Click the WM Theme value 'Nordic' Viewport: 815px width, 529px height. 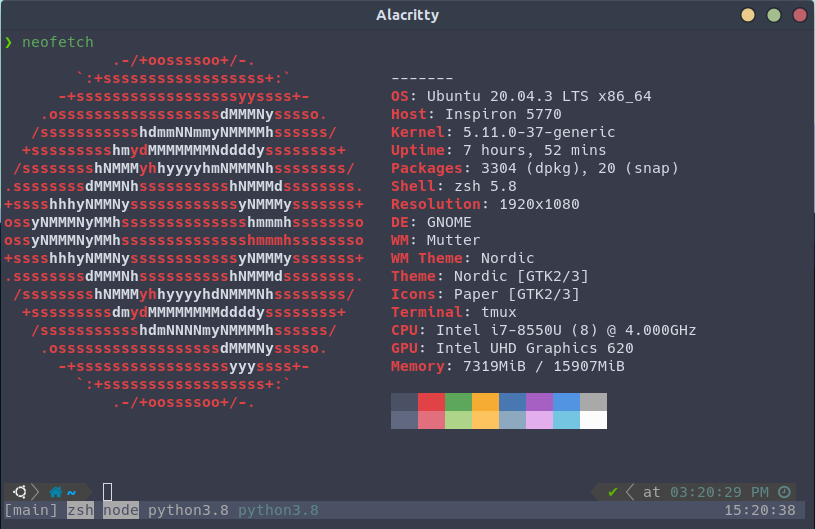pyautogui.click(x=507, y=258)
